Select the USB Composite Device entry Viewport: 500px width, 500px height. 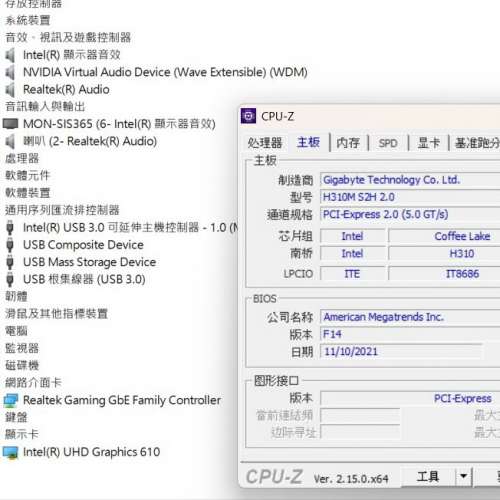pyautogui.click(x=83, y=245)
